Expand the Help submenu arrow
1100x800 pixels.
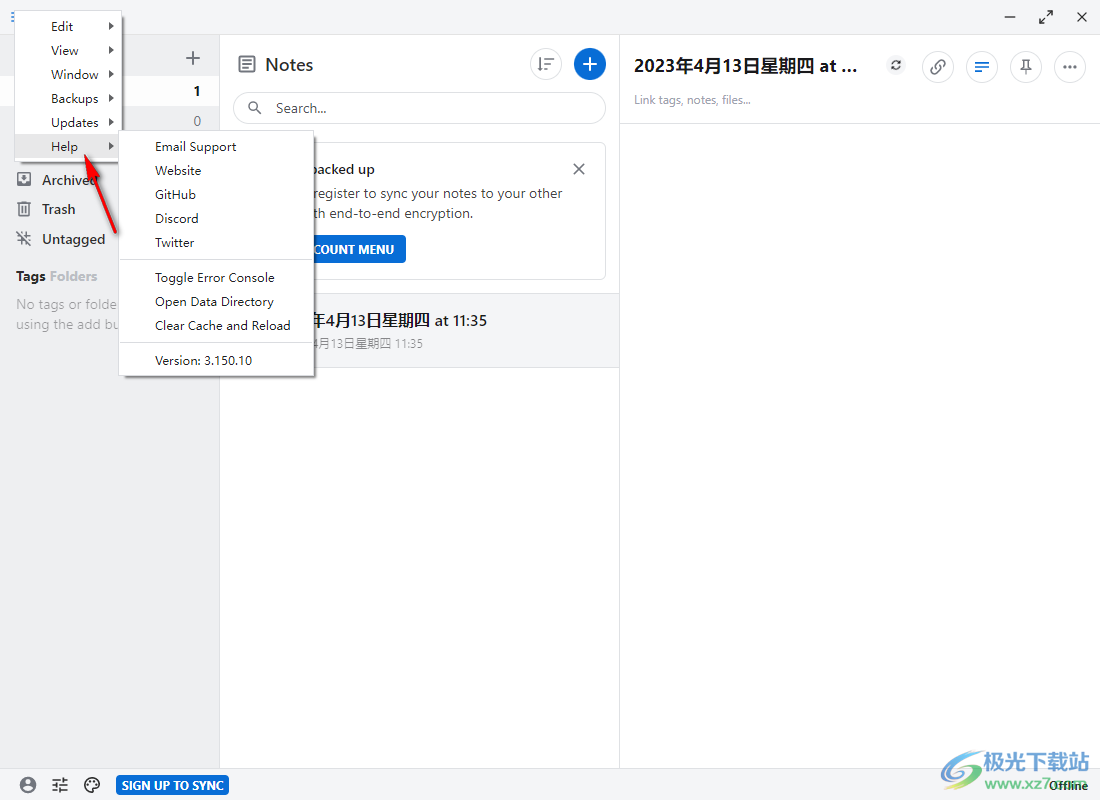(x=111, y=146)
